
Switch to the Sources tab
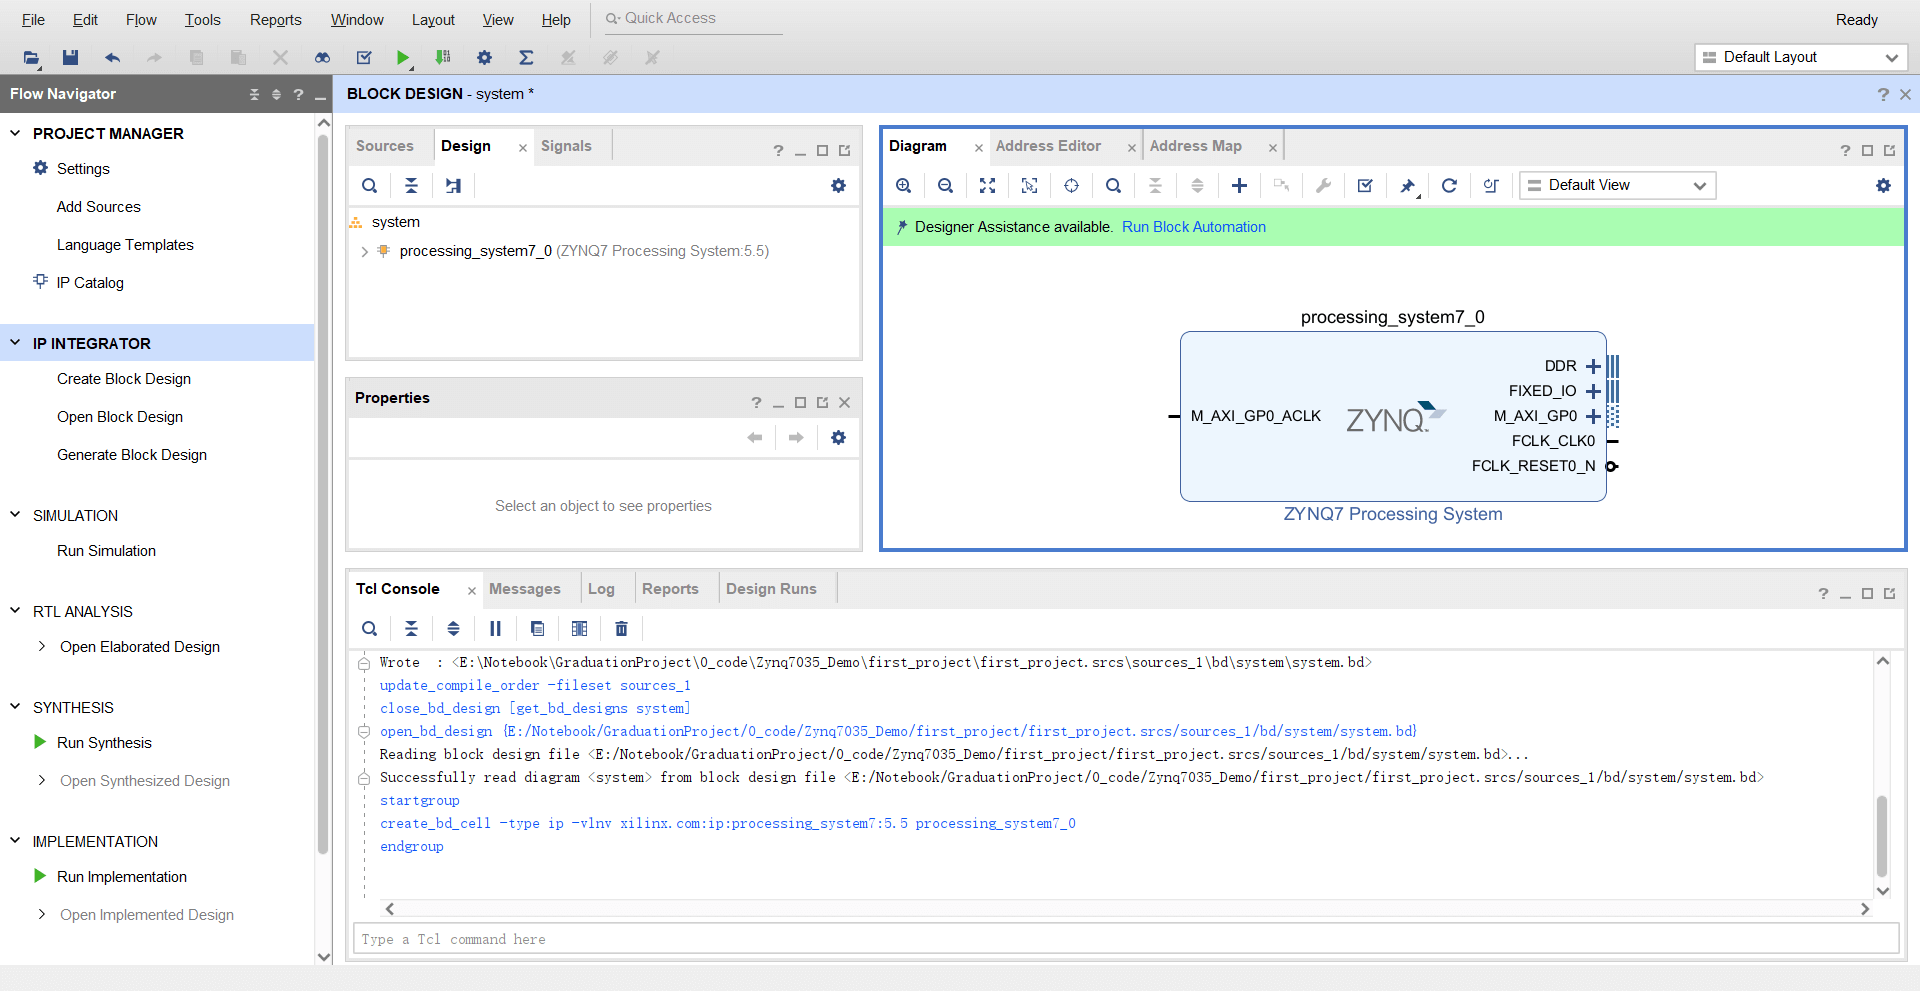coord(384,146)
